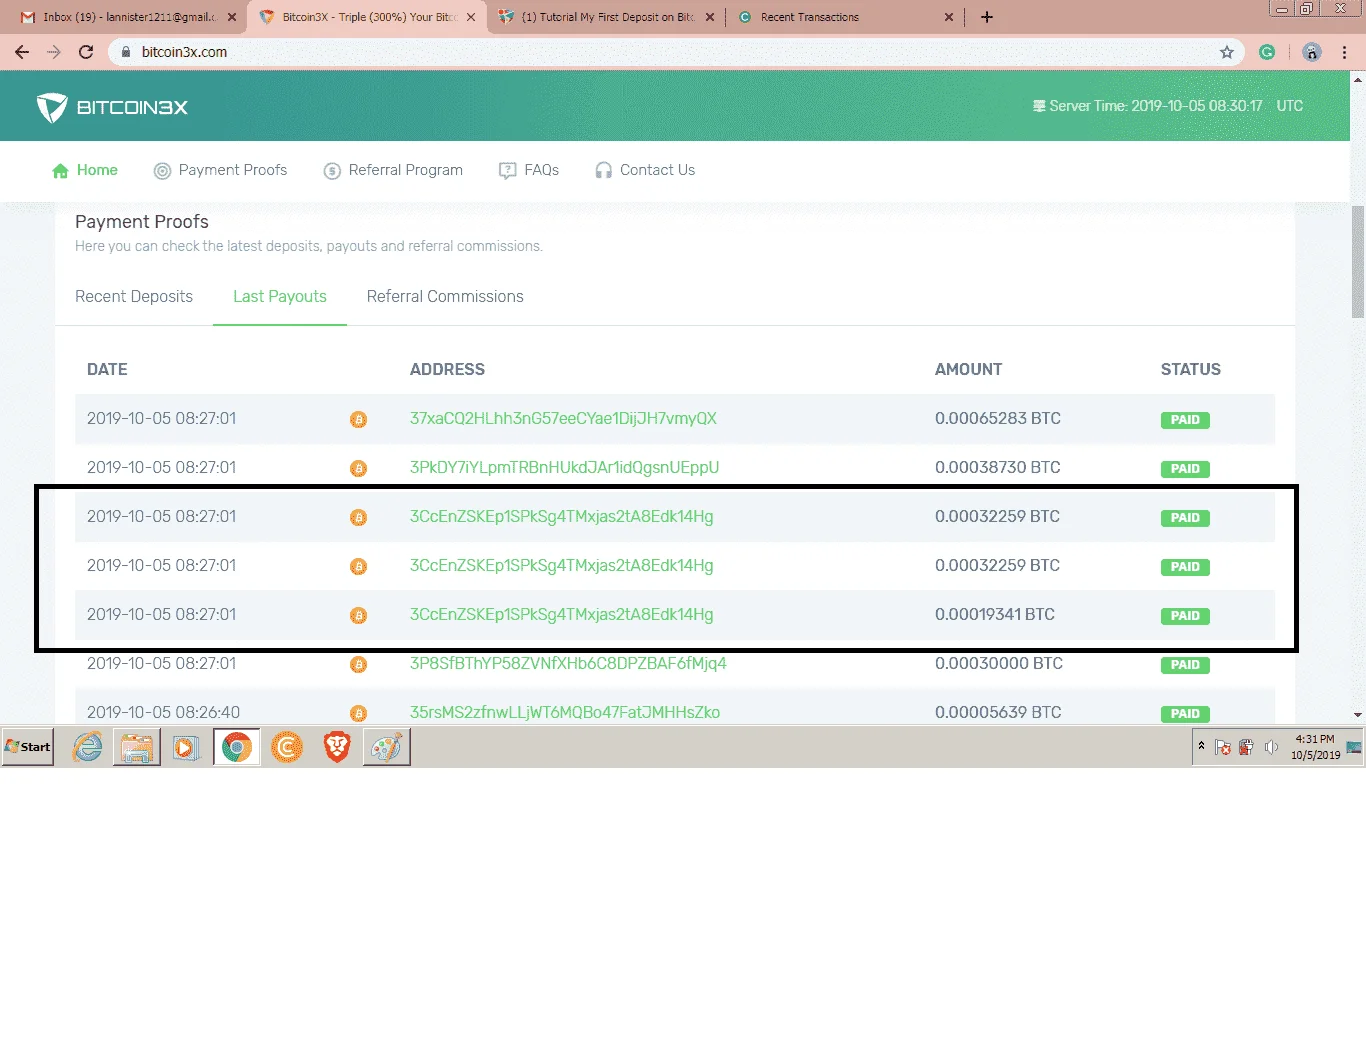The image size is (1366, 1039).
Task: Click the AMOUNT column header
Action: (968, 369)
